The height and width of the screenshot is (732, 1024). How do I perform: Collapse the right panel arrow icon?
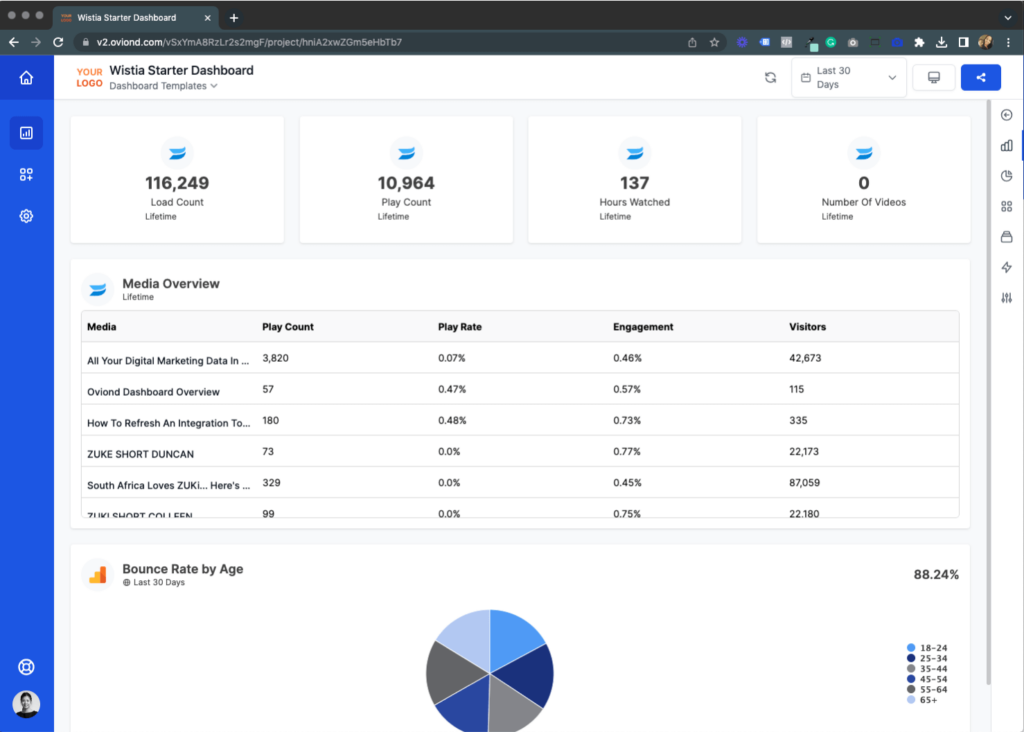tap(1006, 115)
